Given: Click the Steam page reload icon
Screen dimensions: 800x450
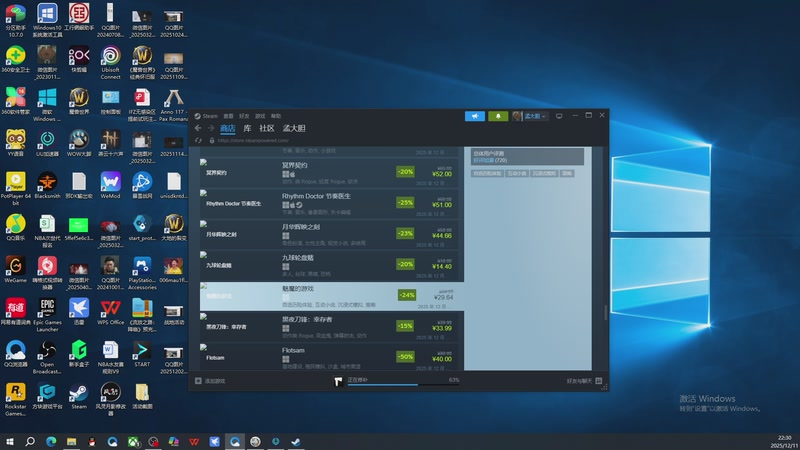Looking at the screenshot, I should click(x=198, y=140).
